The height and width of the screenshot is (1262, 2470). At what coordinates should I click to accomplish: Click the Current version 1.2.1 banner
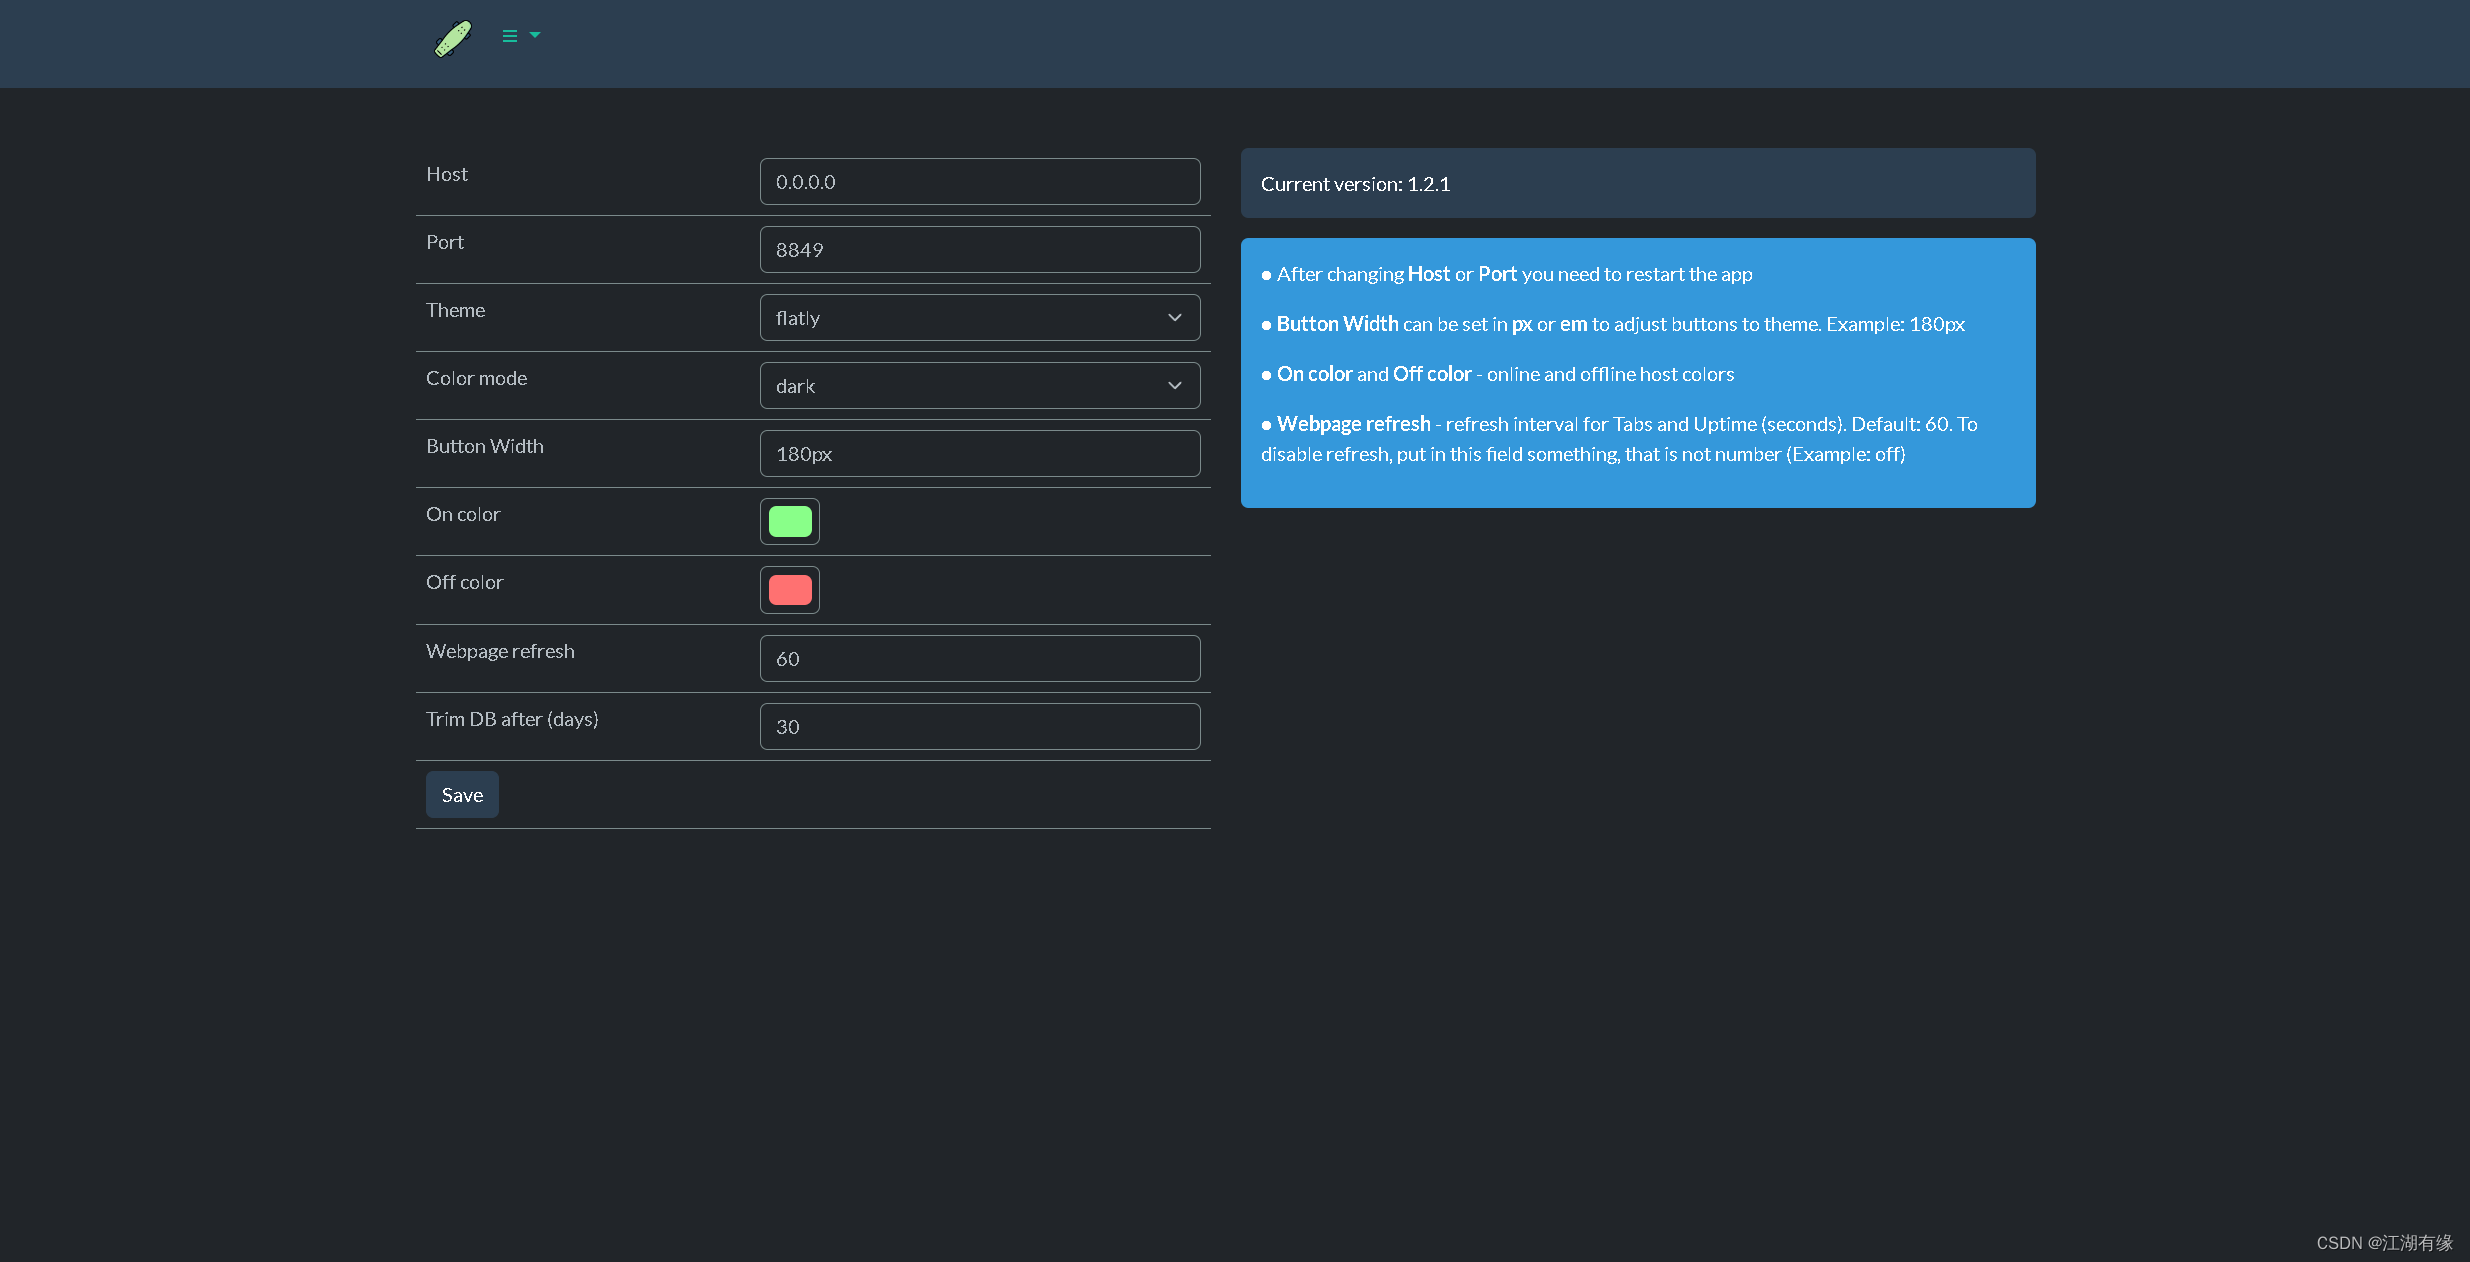pos(1637,184)
